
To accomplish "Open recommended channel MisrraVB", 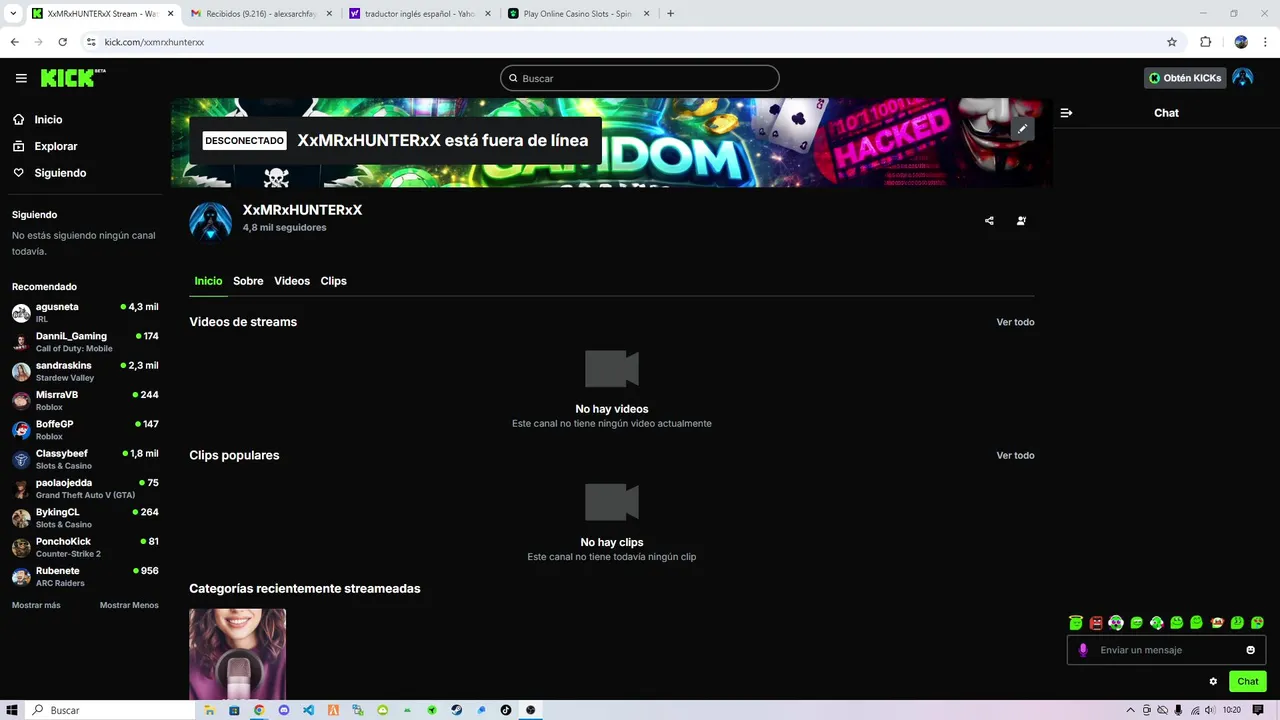I will click(x=85, y=400).
